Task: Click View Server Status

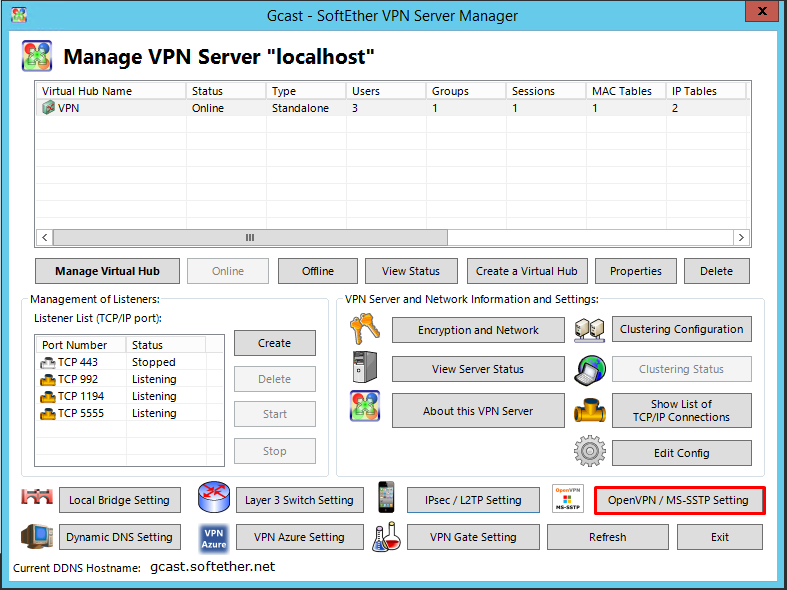Action: coord(478,369)
